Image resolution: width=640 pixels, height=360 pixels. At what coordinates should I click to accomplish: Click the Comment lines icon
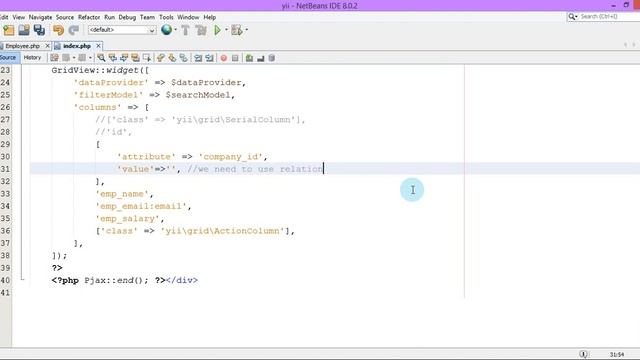click(x=249, y=58)
